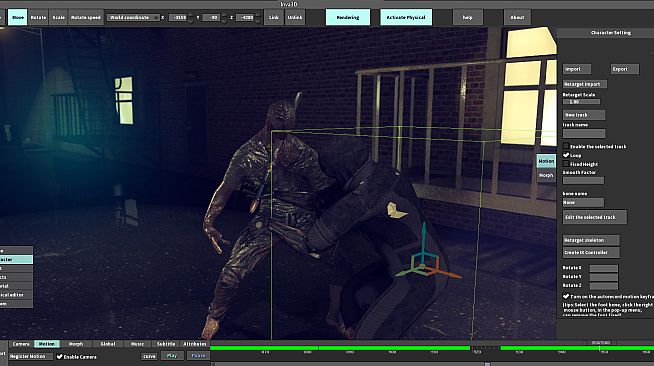Check Enable the selected track
This screenshot has height=366, width=654.
(x=566, y=146)
